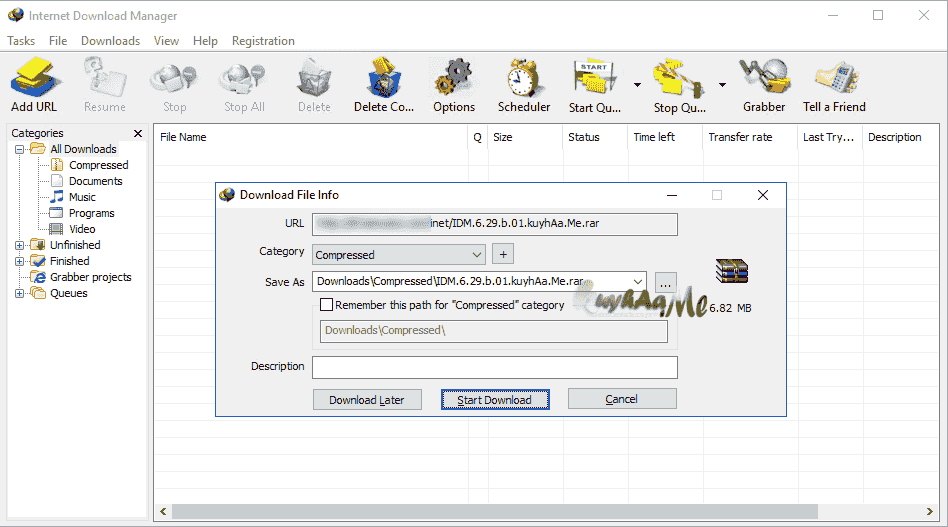The width and height of the screenshot is (948, 527).
Task: Open Options from the toolbar
Action: point(454,85)
